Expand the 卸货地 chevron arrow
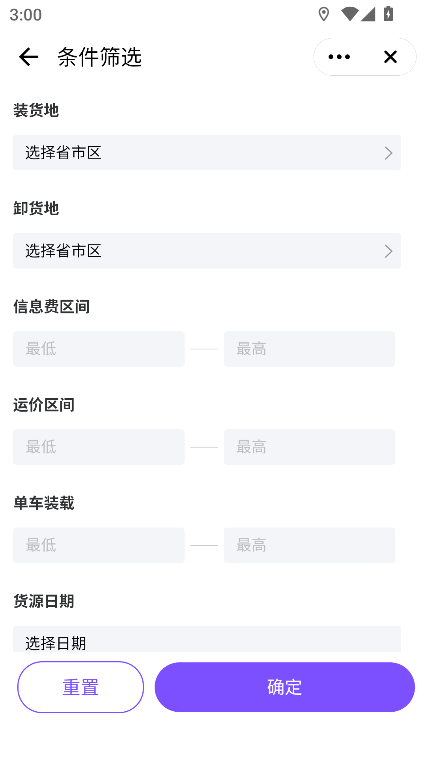This screenshot has height=757, width=426. pyautogui.click(x=388, y=251)
